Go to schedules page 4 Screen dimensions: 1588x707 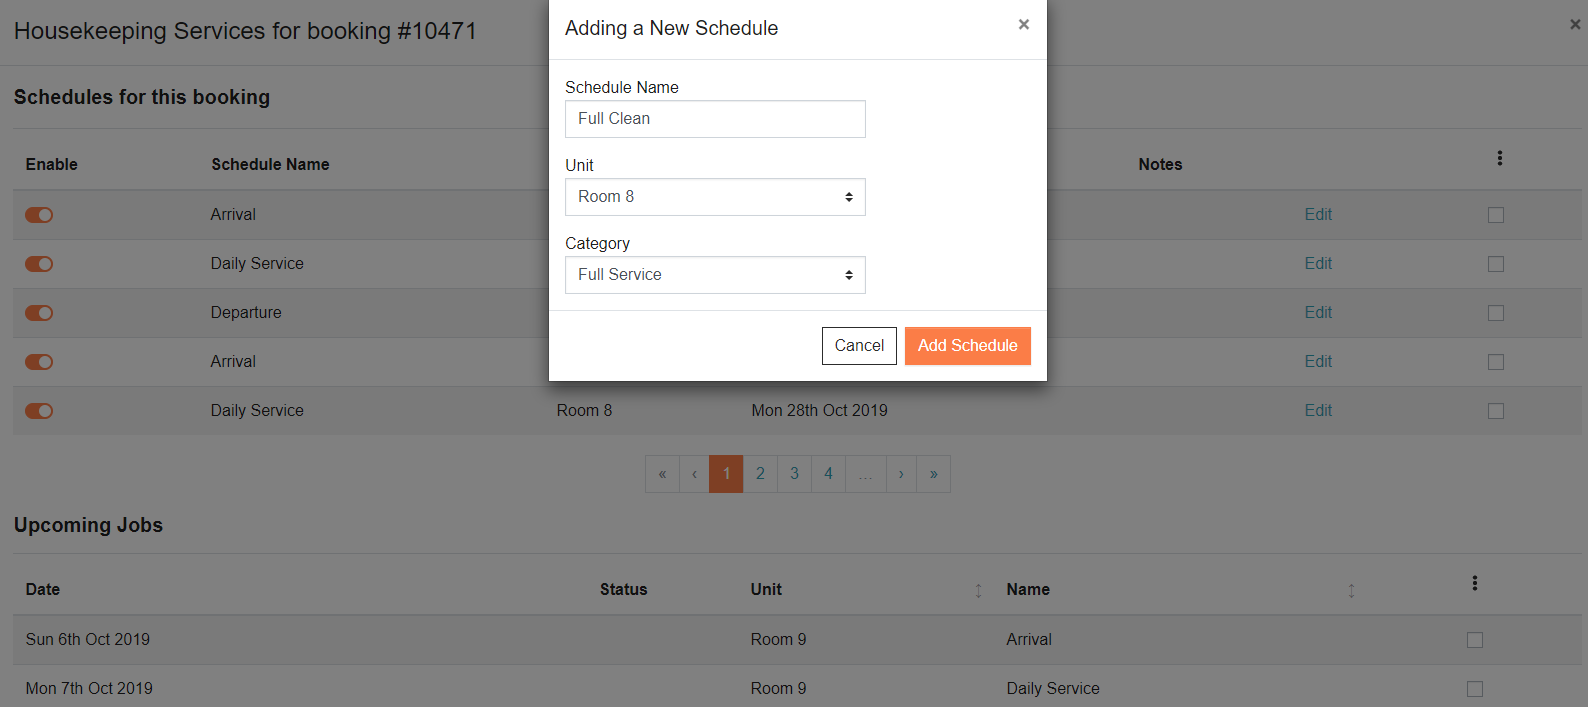click(828, 474)
